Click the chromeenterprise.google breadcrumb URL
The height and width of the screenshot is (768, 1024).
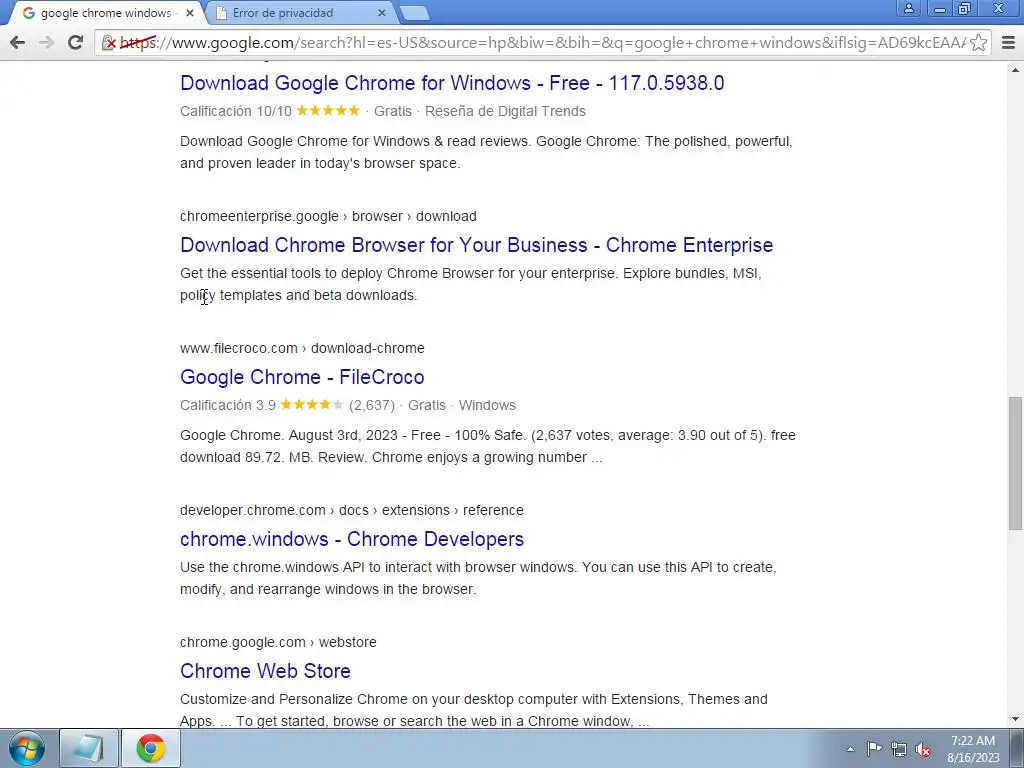pyautogui.click(x=328, y=216)
